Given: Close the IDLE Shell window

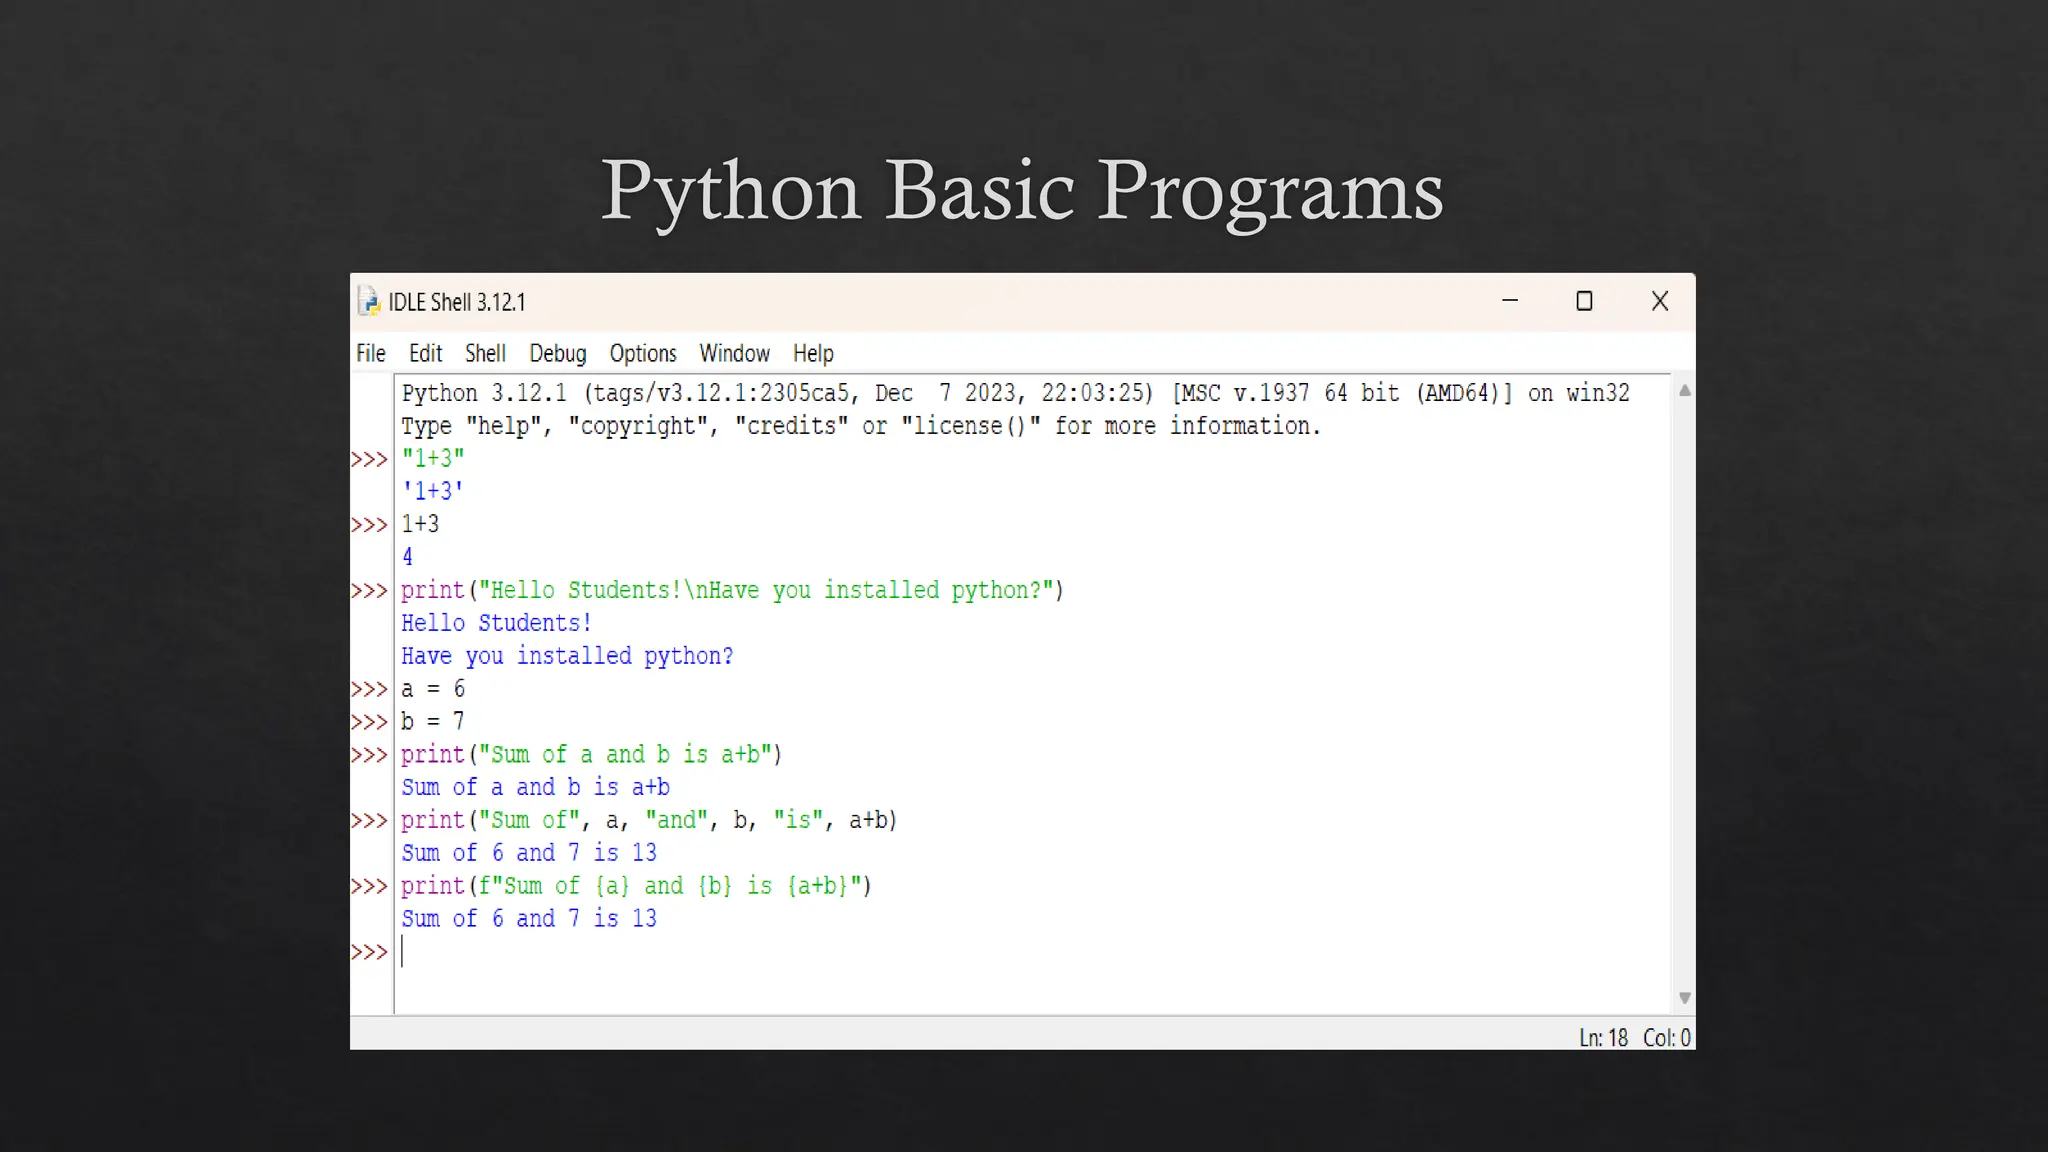Looking at the screenshot, I should pyautogui.click(x=1660, y=301).
